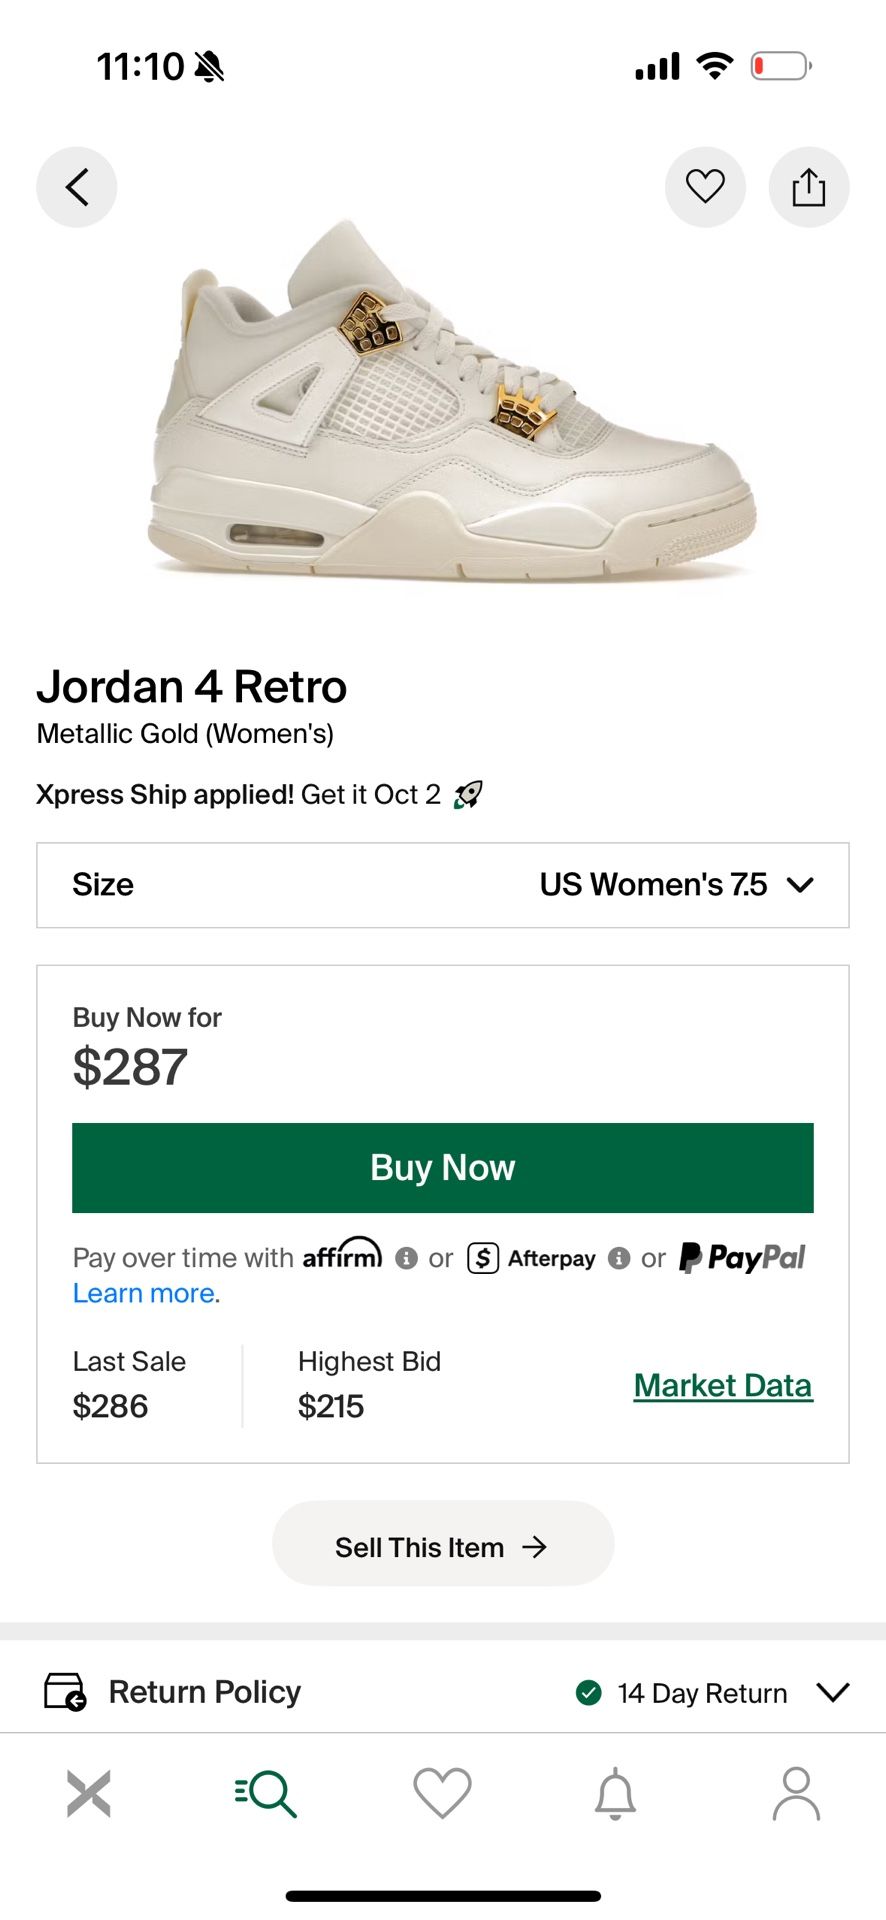886x1920 pixels.
Task: Open the Favorites tab in bottom bar
Action: [442, 1793]
